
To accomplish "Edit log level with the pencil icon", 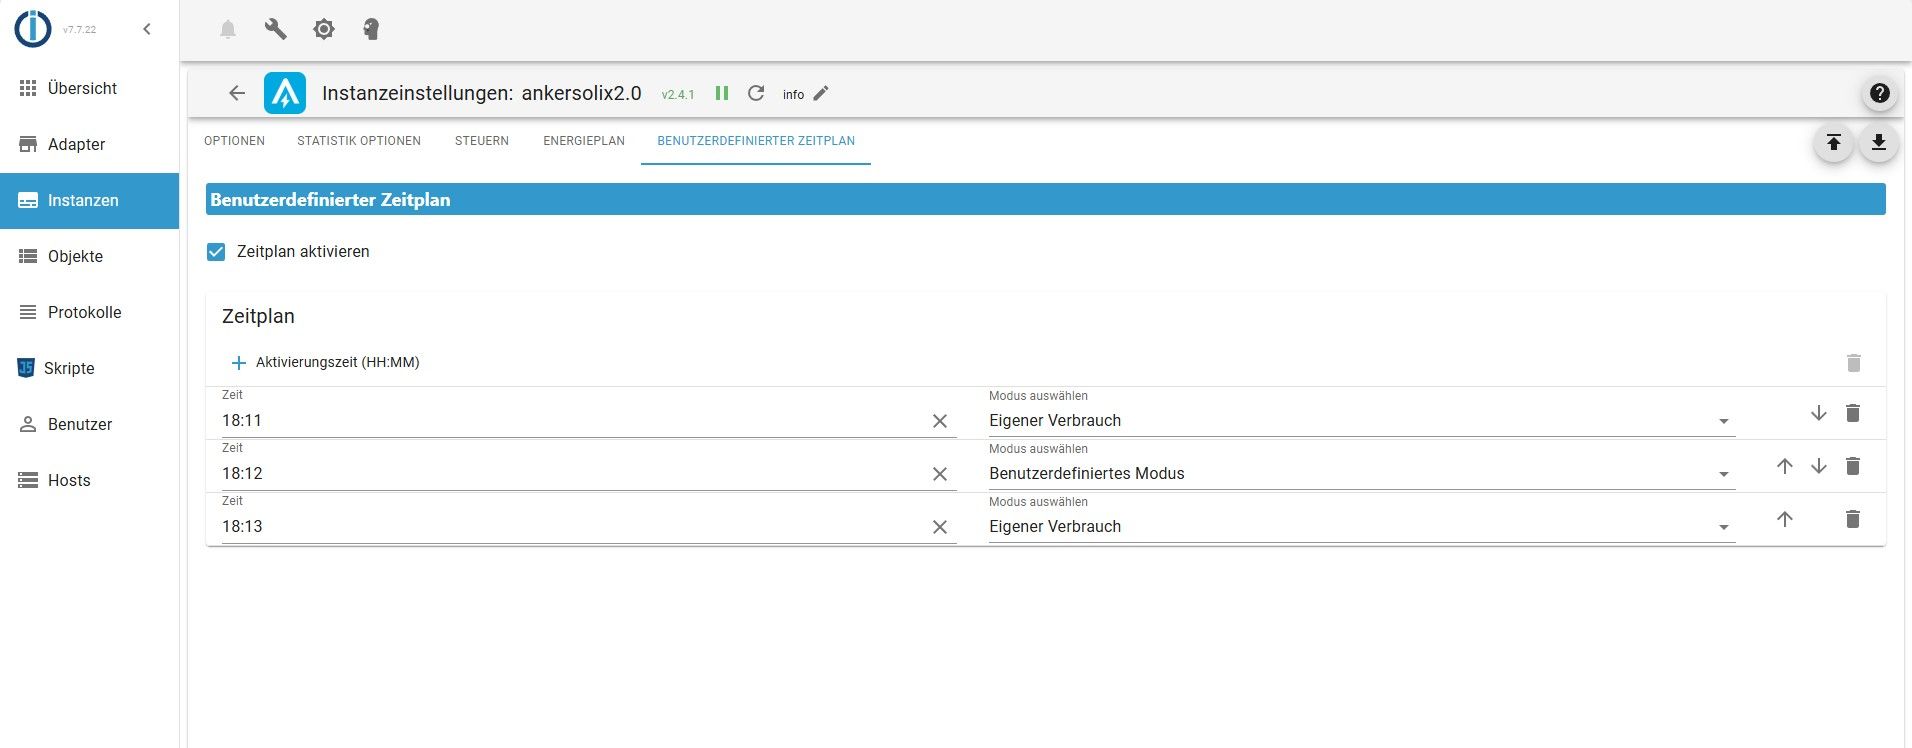I will pos(821,93).
